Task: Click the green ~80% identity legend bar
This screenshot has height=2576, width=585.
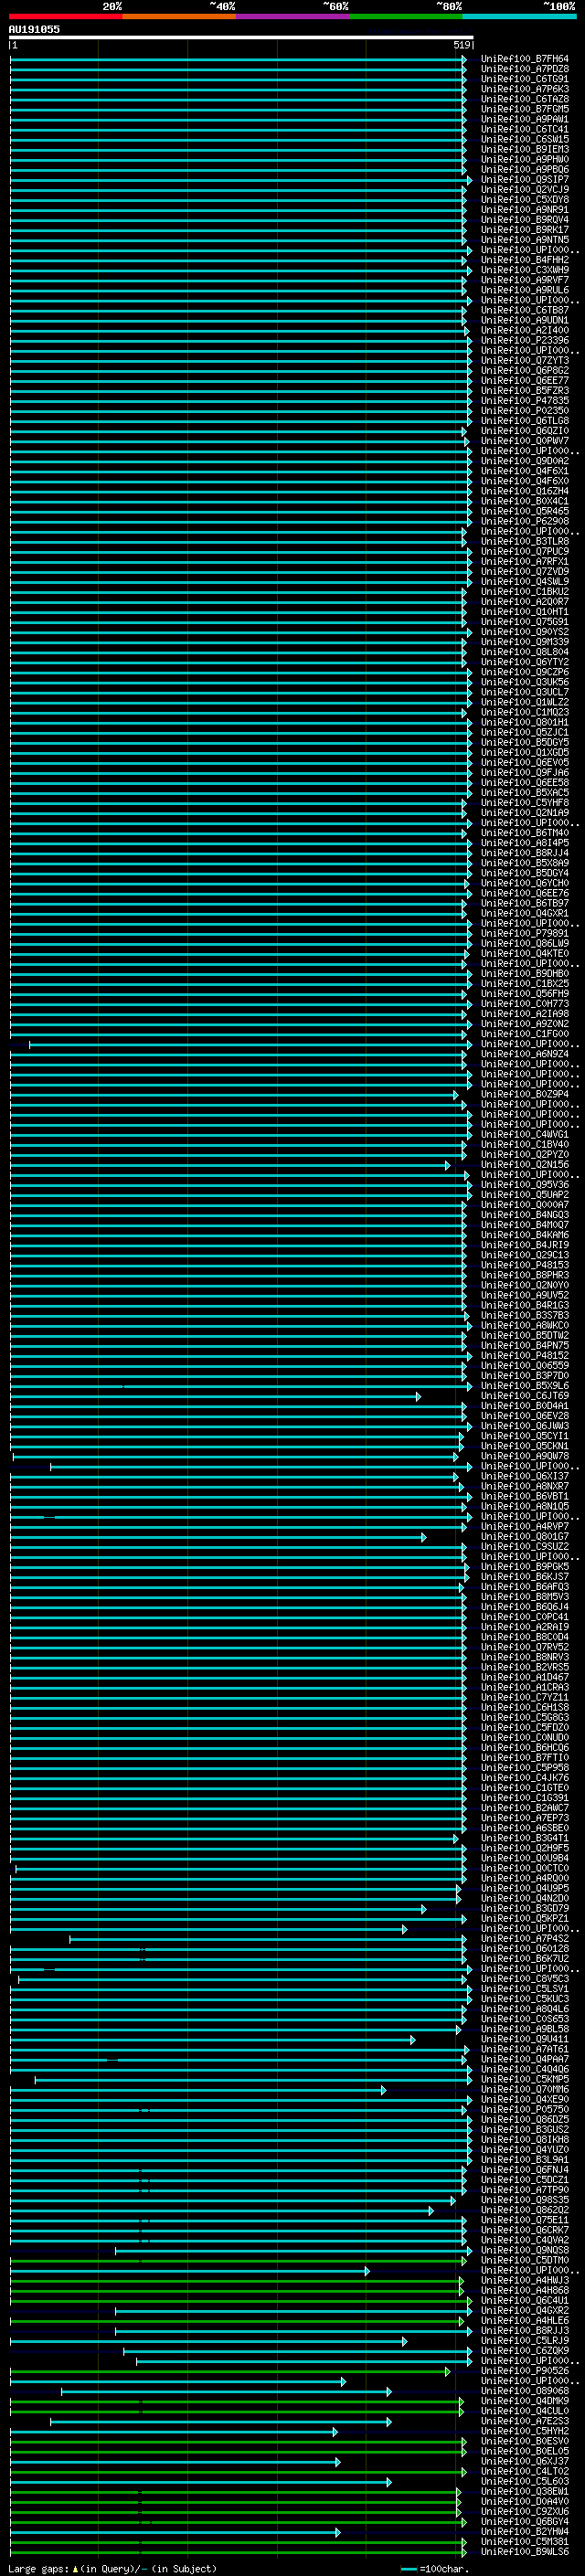Action: click(x=406, y=16)
